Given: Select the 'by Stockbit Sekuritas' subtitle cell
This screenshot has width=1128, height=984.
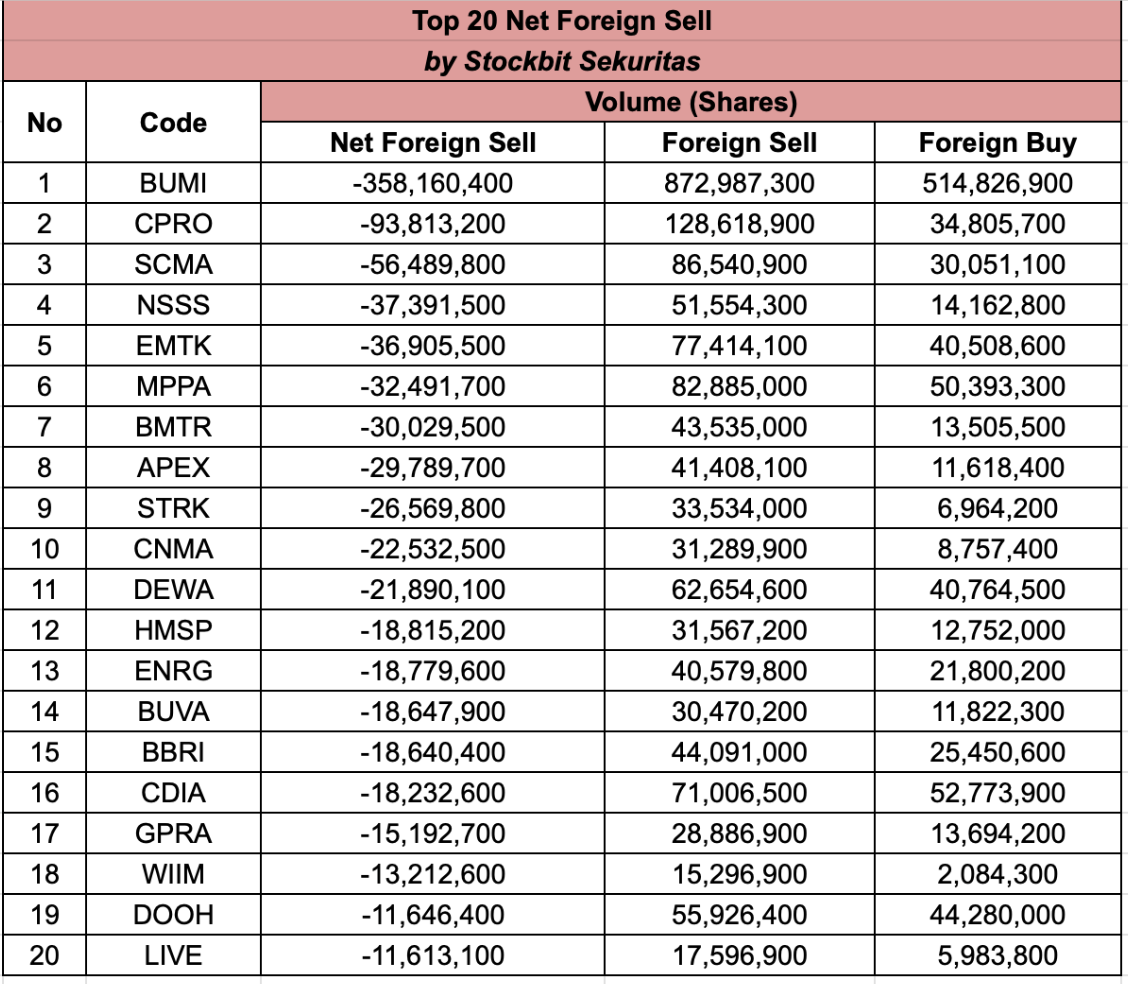Looking at the screenshot, I should pos(563,61).
